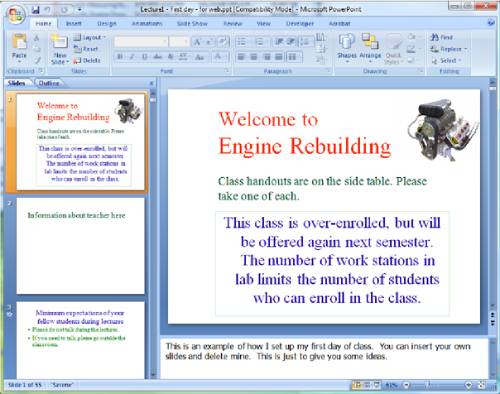The height and width of the screenshot is (394, 500).
Task: Open the Insert ribbon tab
Action: (74, 24)
